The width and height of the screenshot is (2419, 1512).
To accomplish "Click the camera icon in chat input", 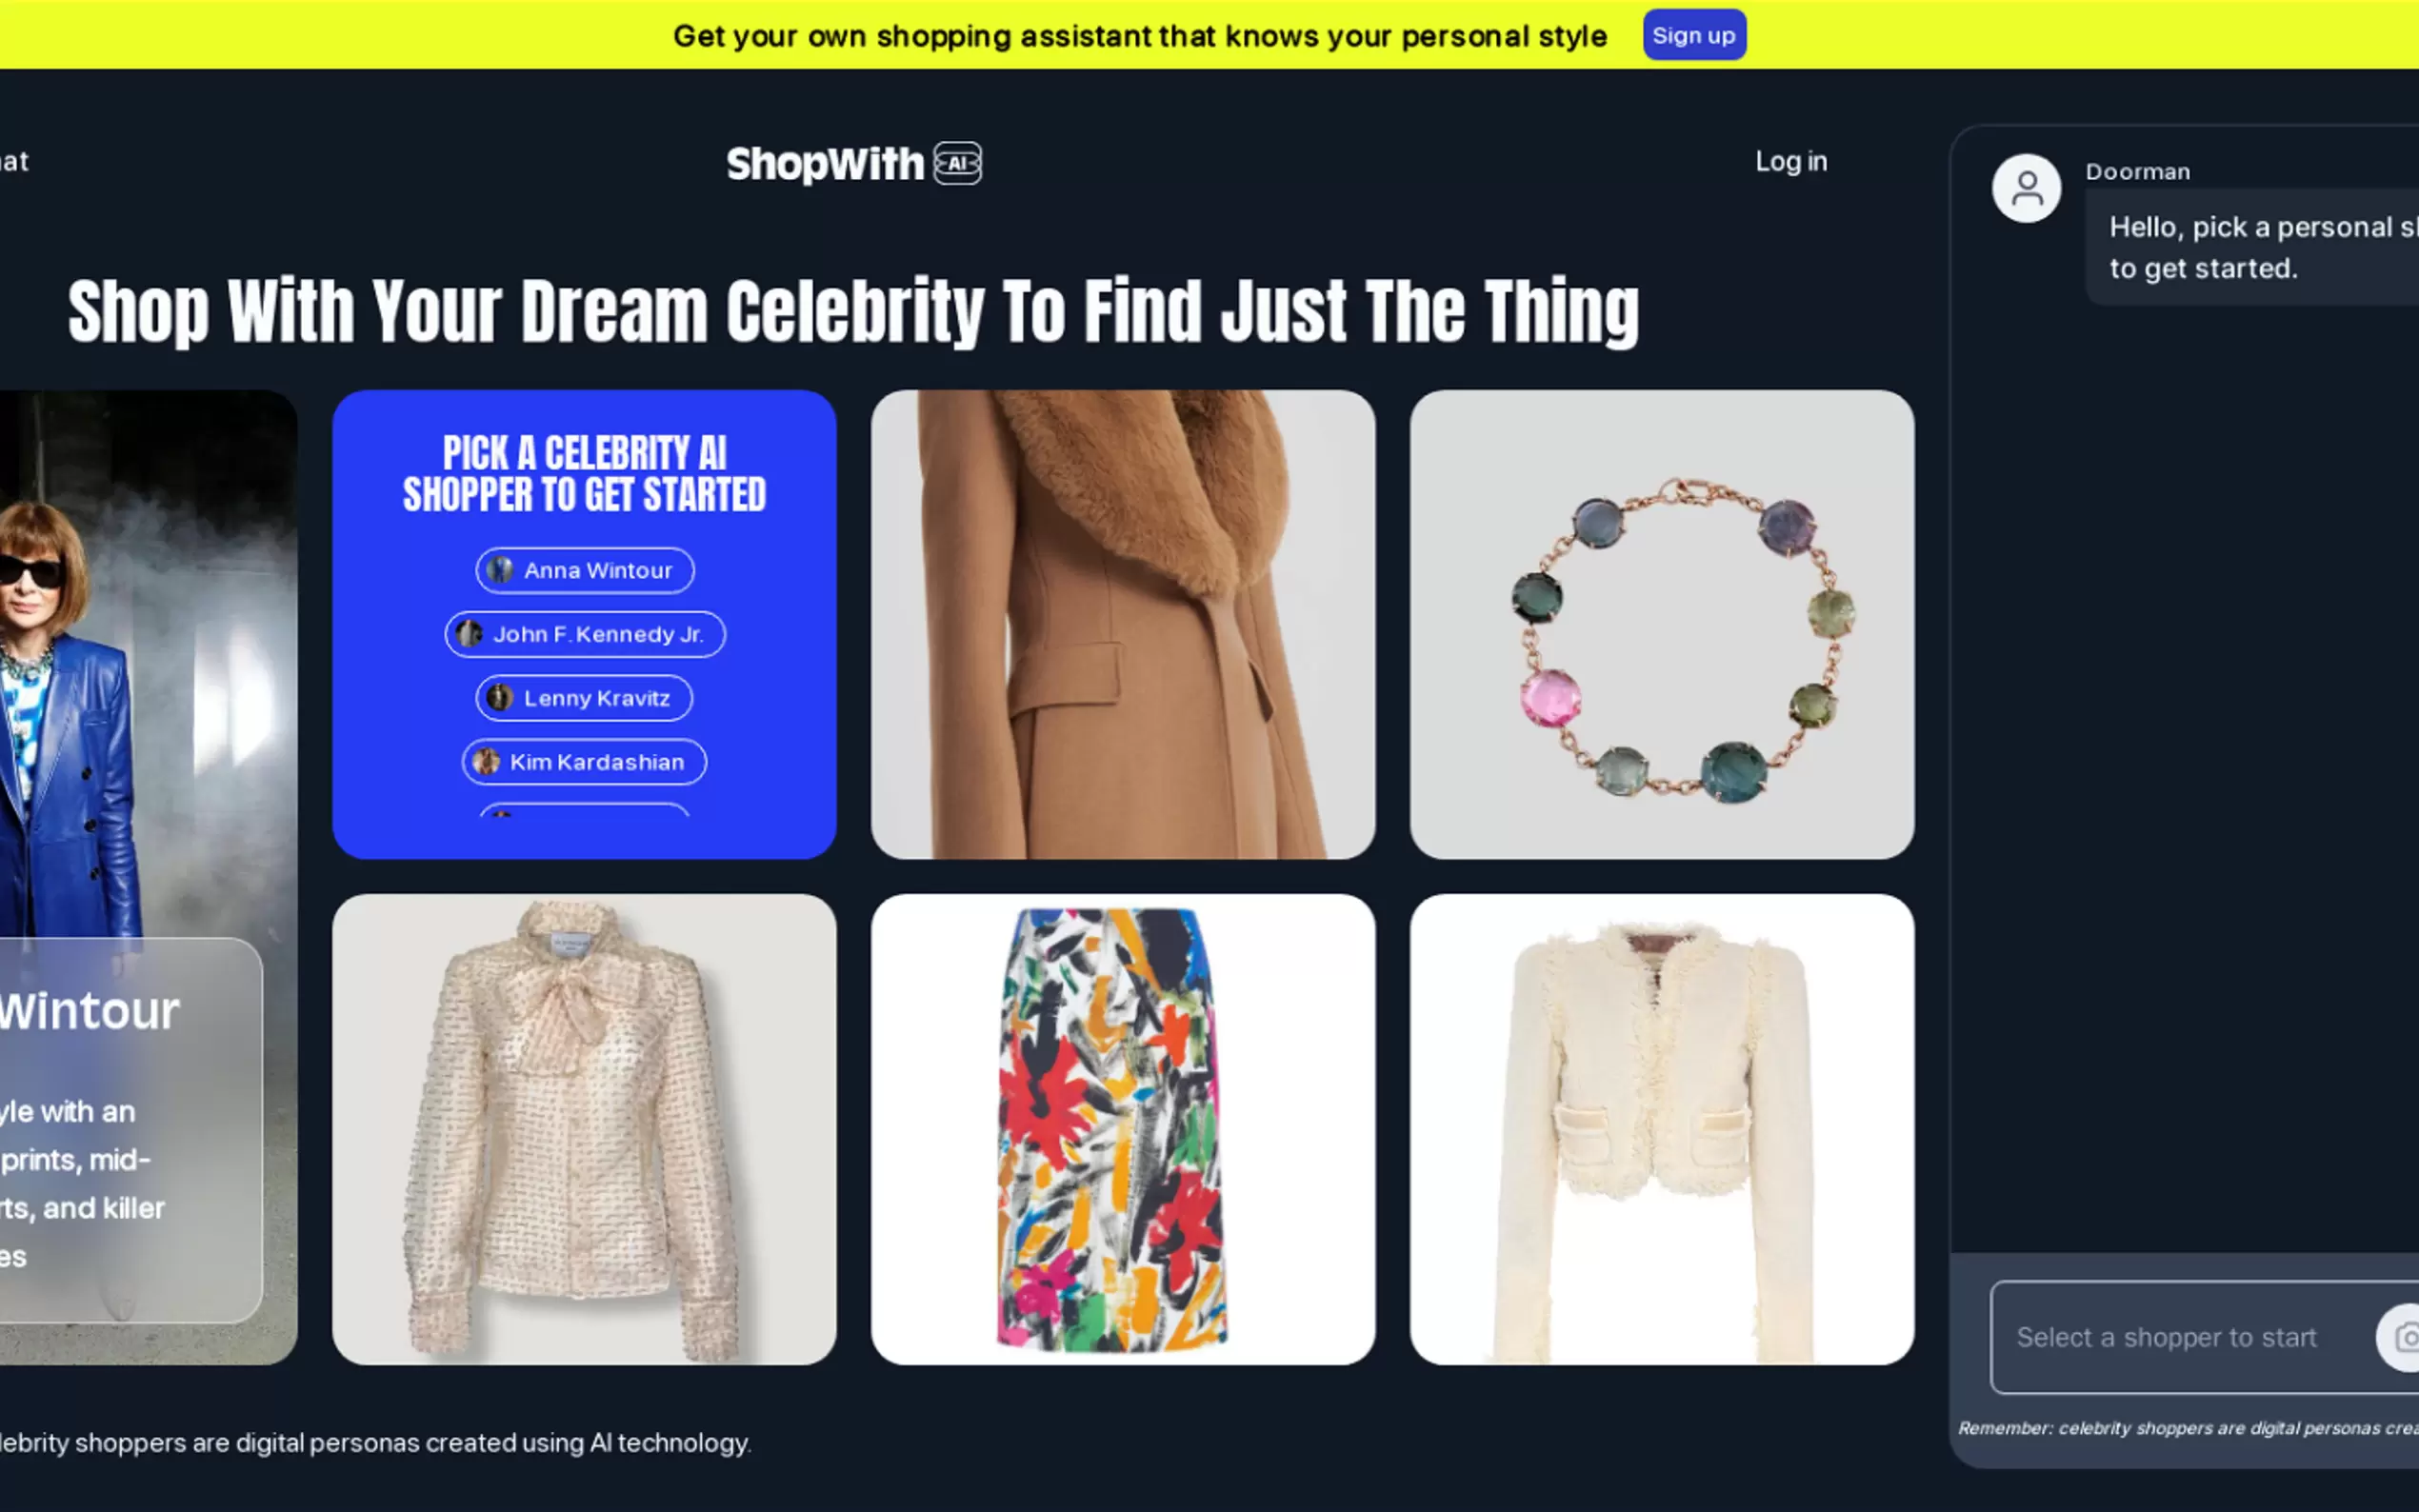I will 2405,1337.
